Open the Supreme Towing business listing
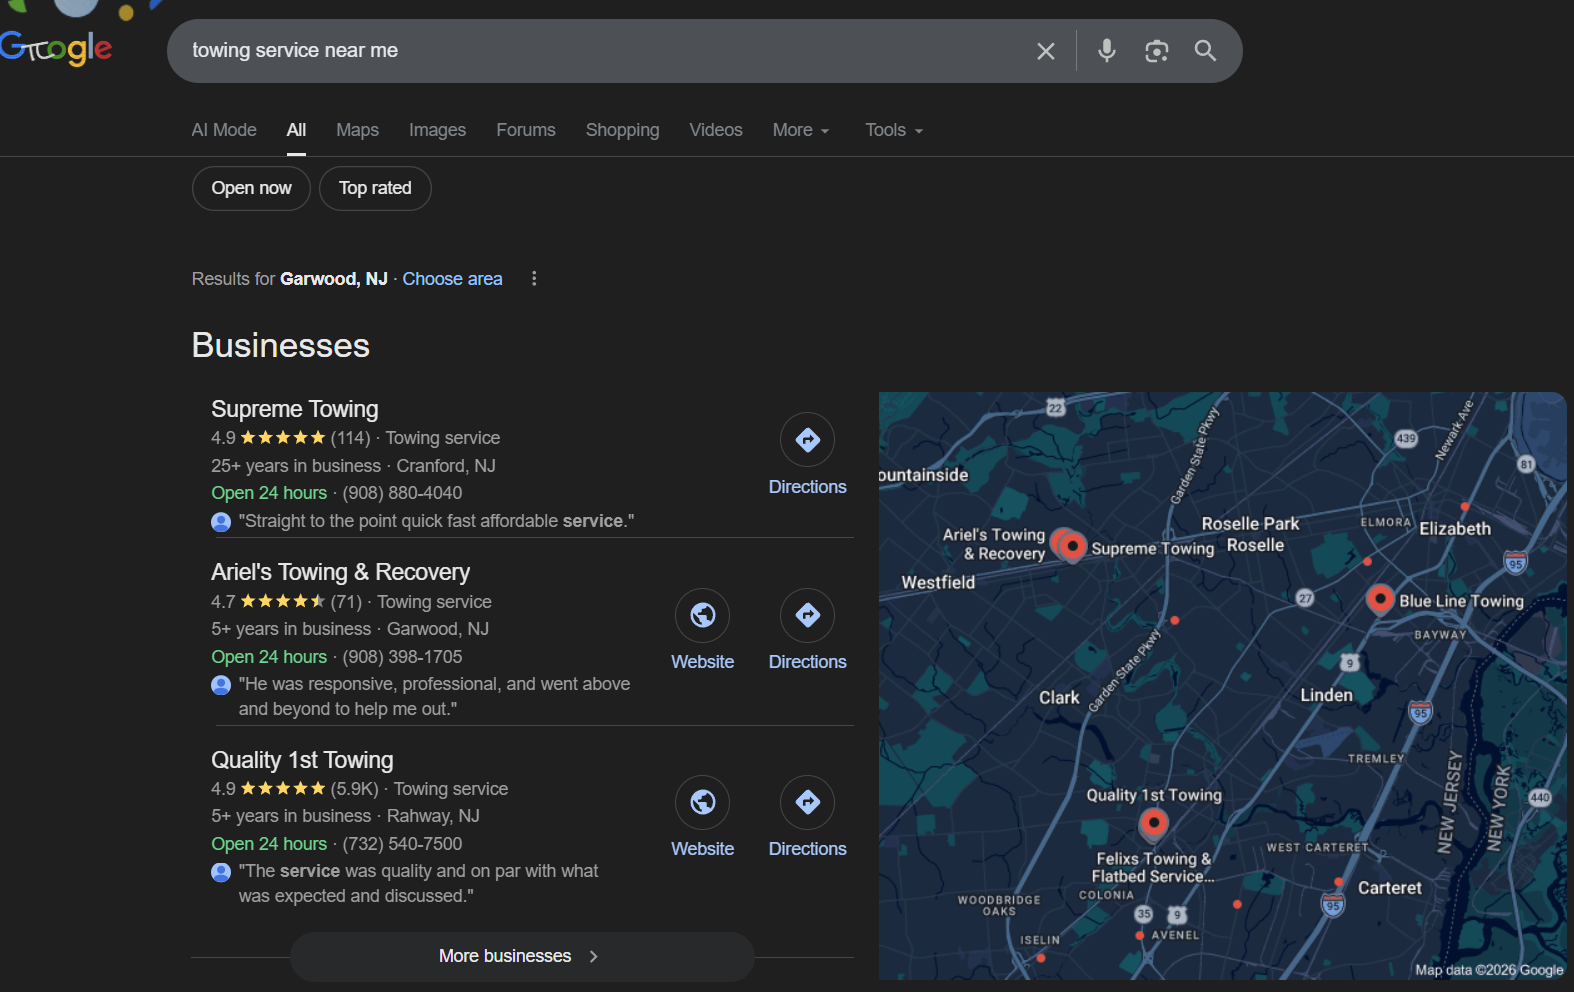 [x=295, y=409]
